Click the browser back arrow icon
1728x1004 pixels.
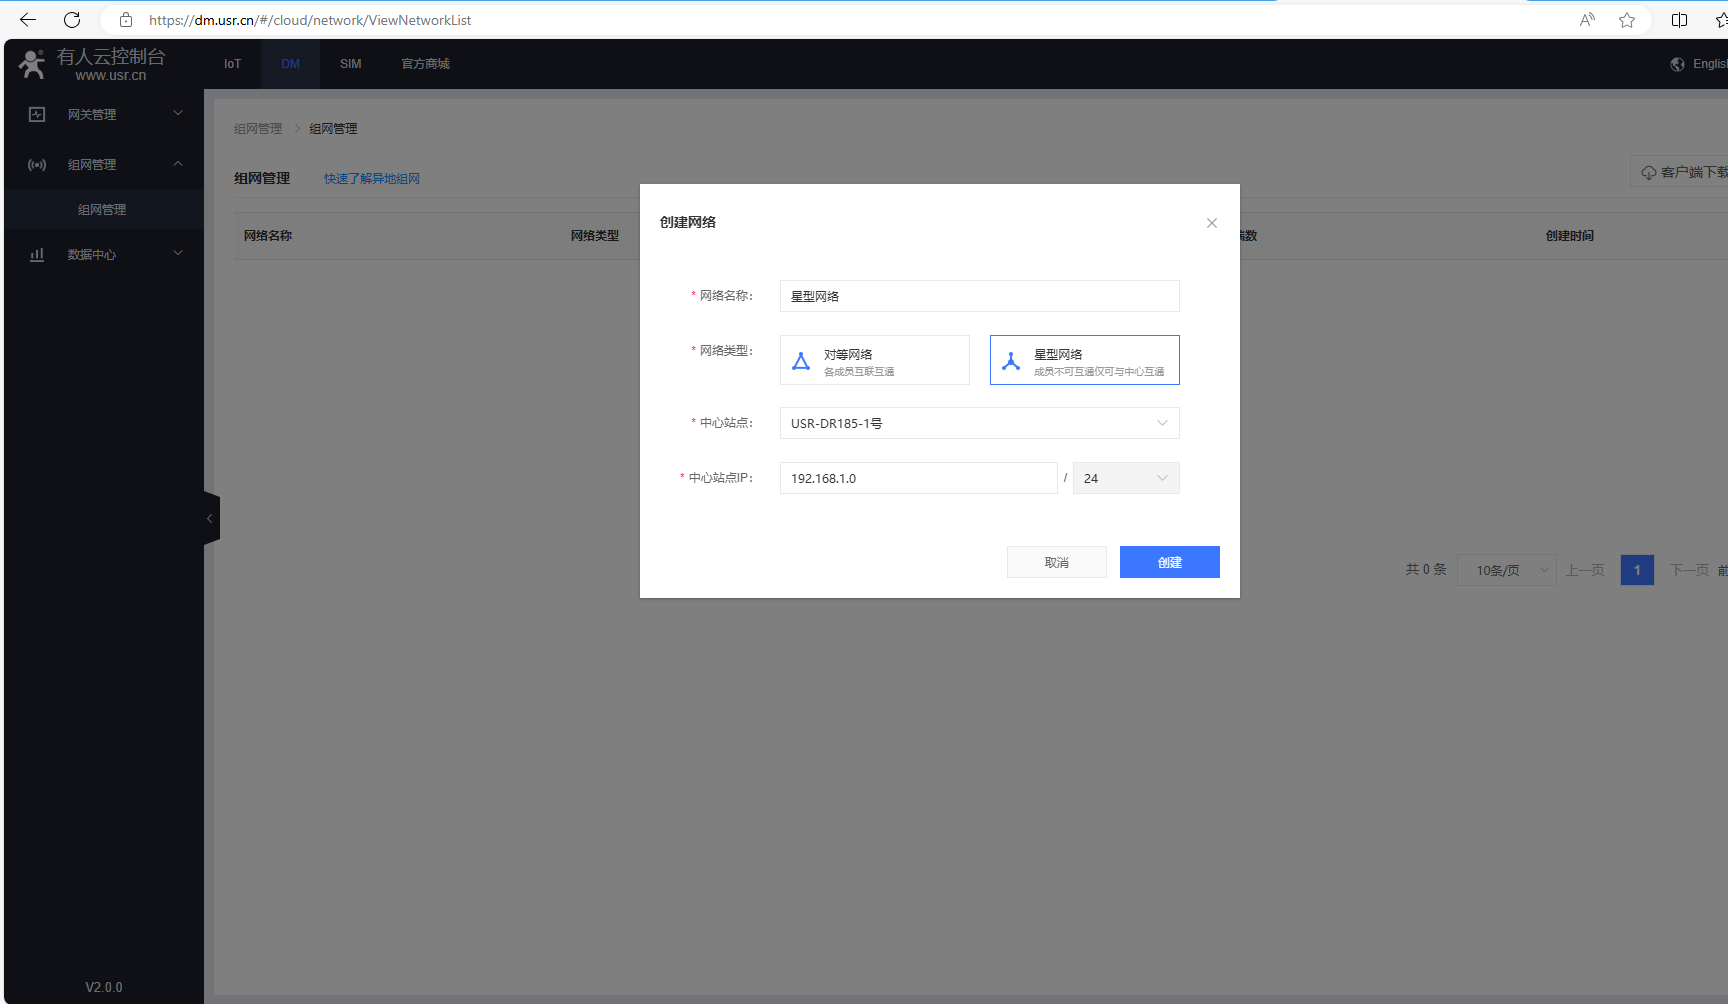click(28, 20)
